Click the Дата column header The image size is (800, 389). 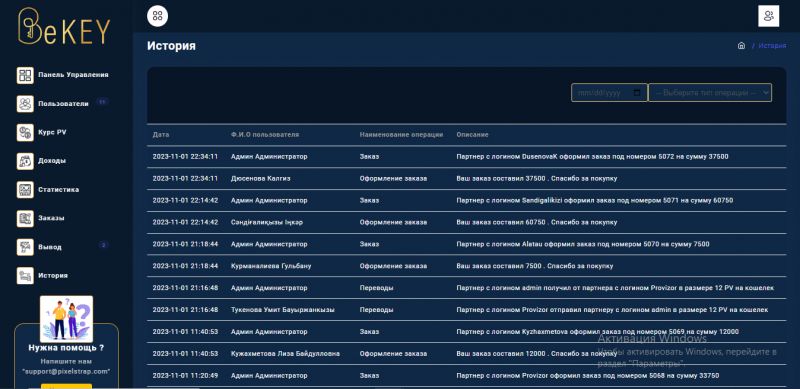coord(161,135)
